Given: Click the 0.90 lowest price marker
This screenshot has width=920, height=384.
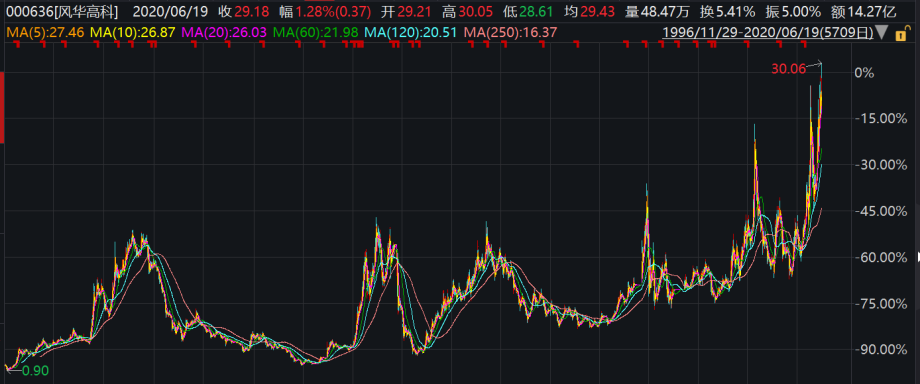Looking at the screenshot, I should [x=35, y=370].
